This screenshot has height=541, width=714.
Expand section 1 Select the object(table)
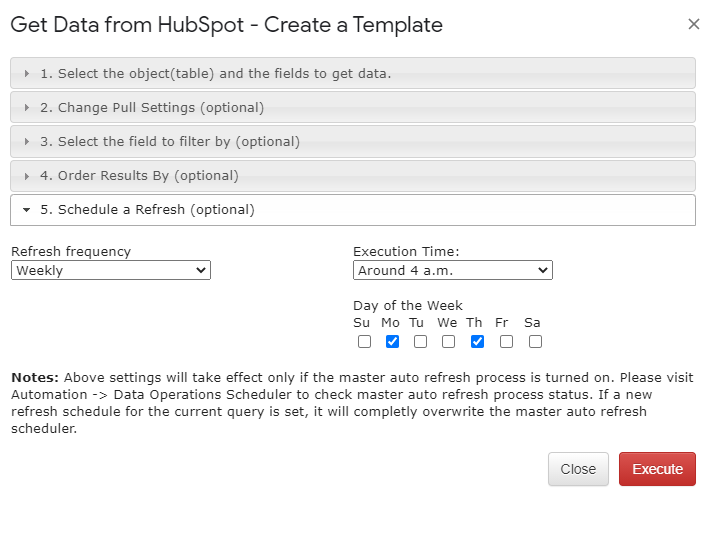pyautogui.click(x=353, y=73)
